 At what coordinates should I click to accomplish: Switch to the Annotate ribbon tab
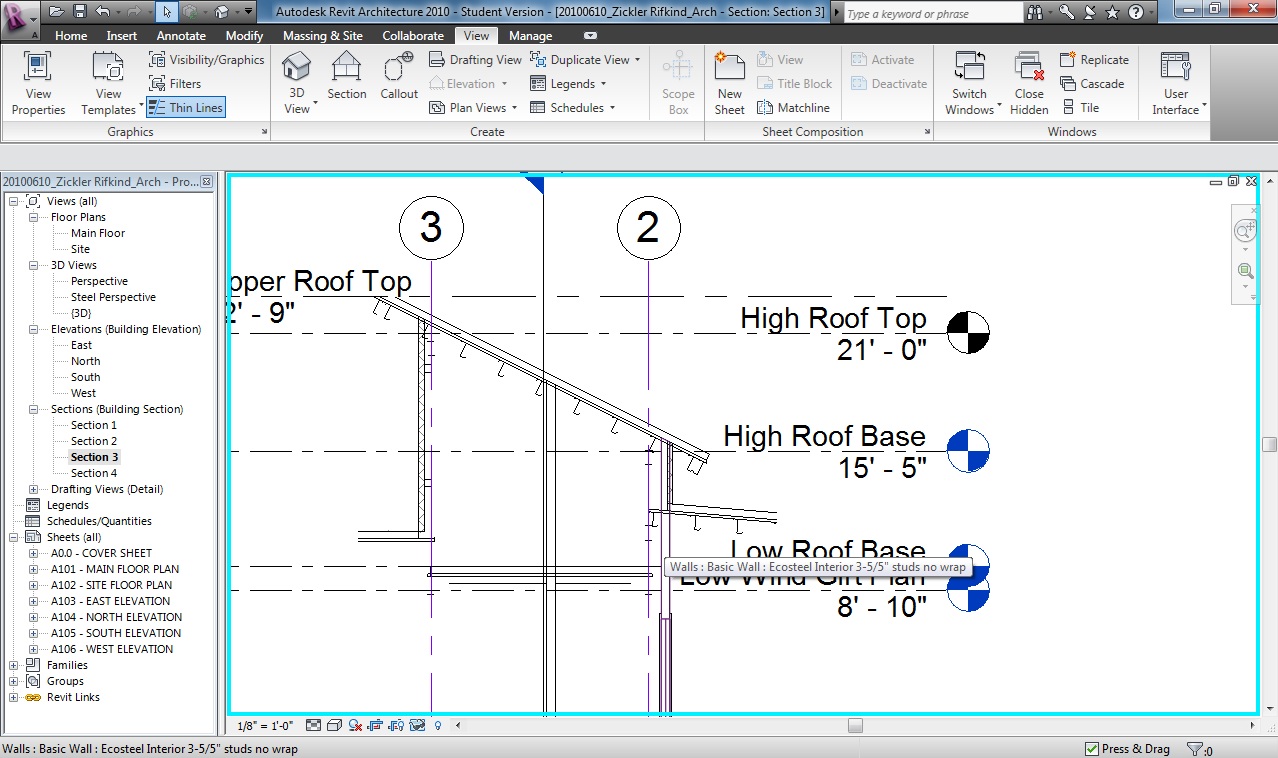tap(181, 36)
